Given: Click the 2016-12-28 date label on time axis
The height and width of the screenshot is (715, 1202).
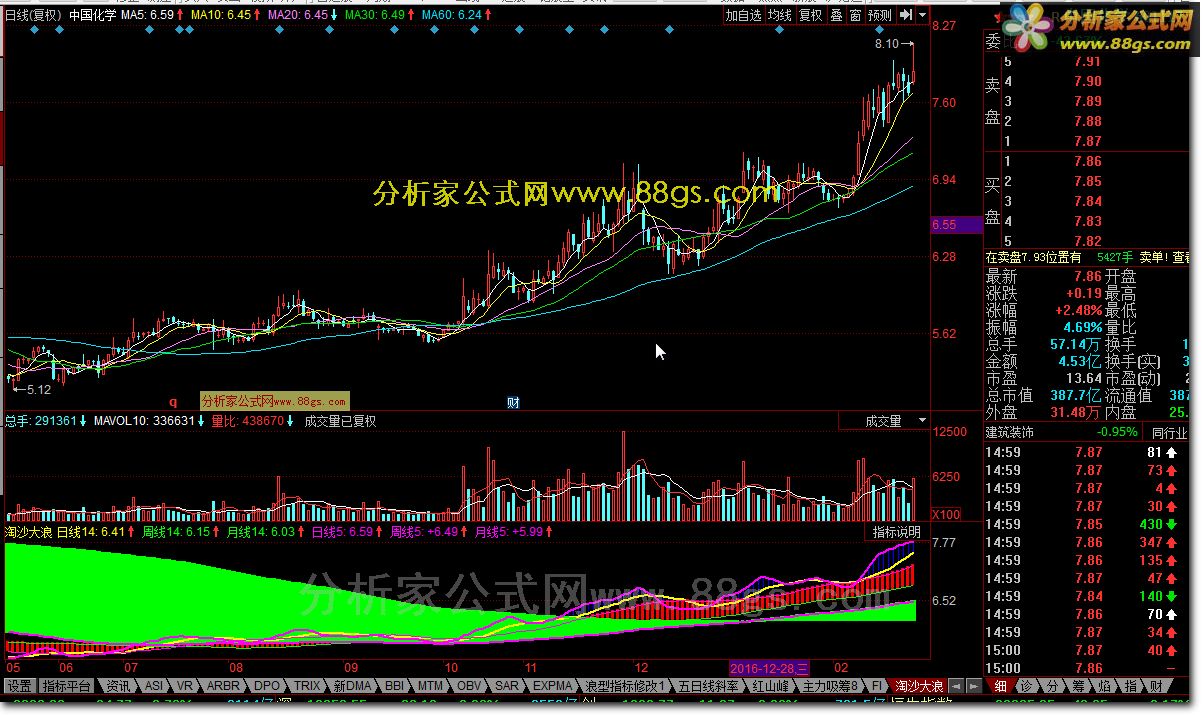Looking at the screenshot, I should [769, 667].
